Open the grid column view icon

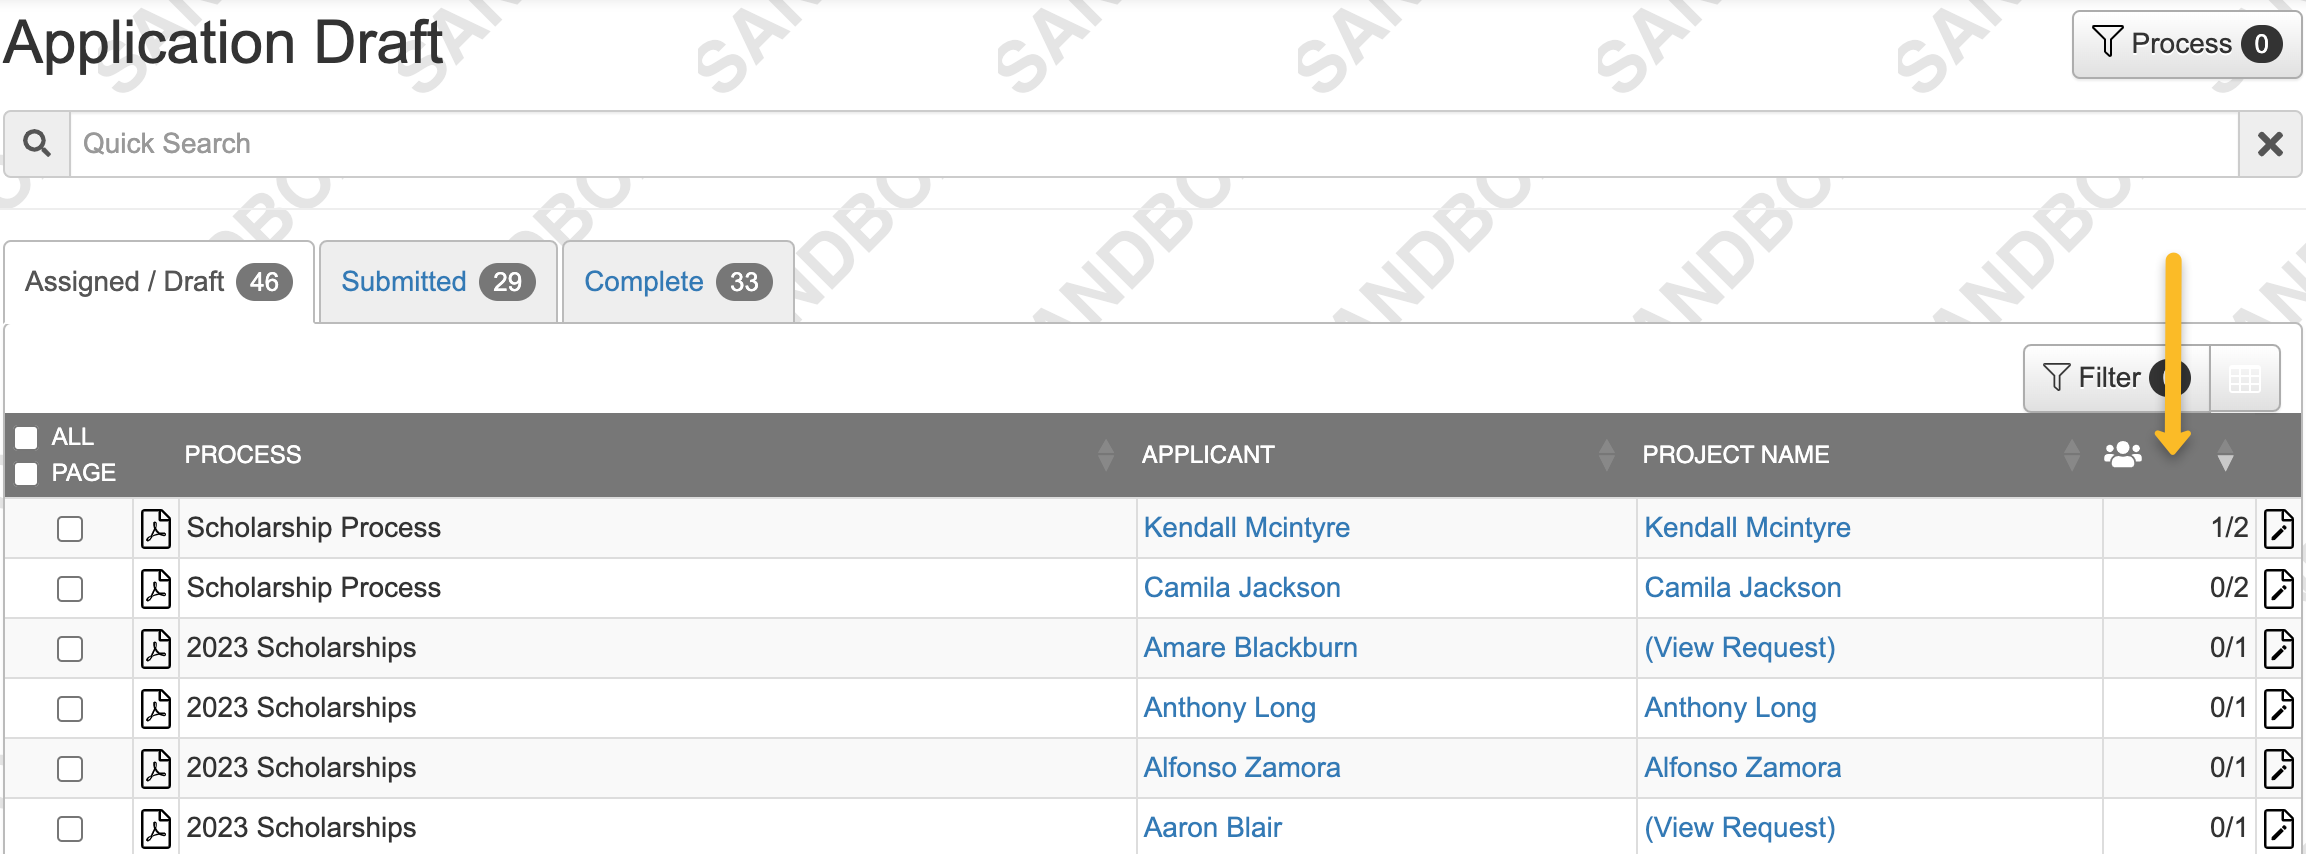click(x=2245, y=378)
